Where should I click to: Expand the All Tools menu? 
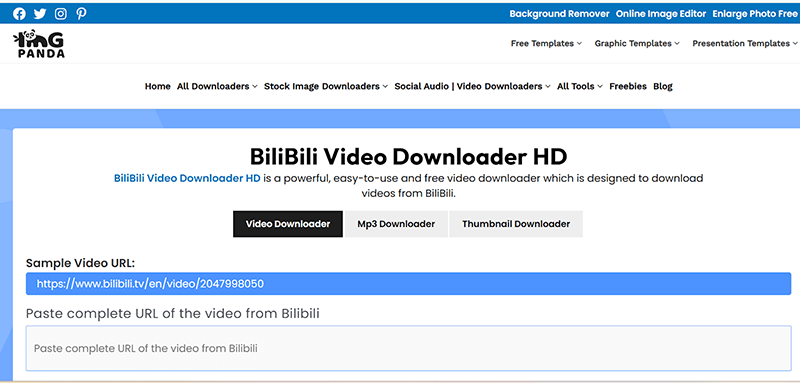point(580,86)
